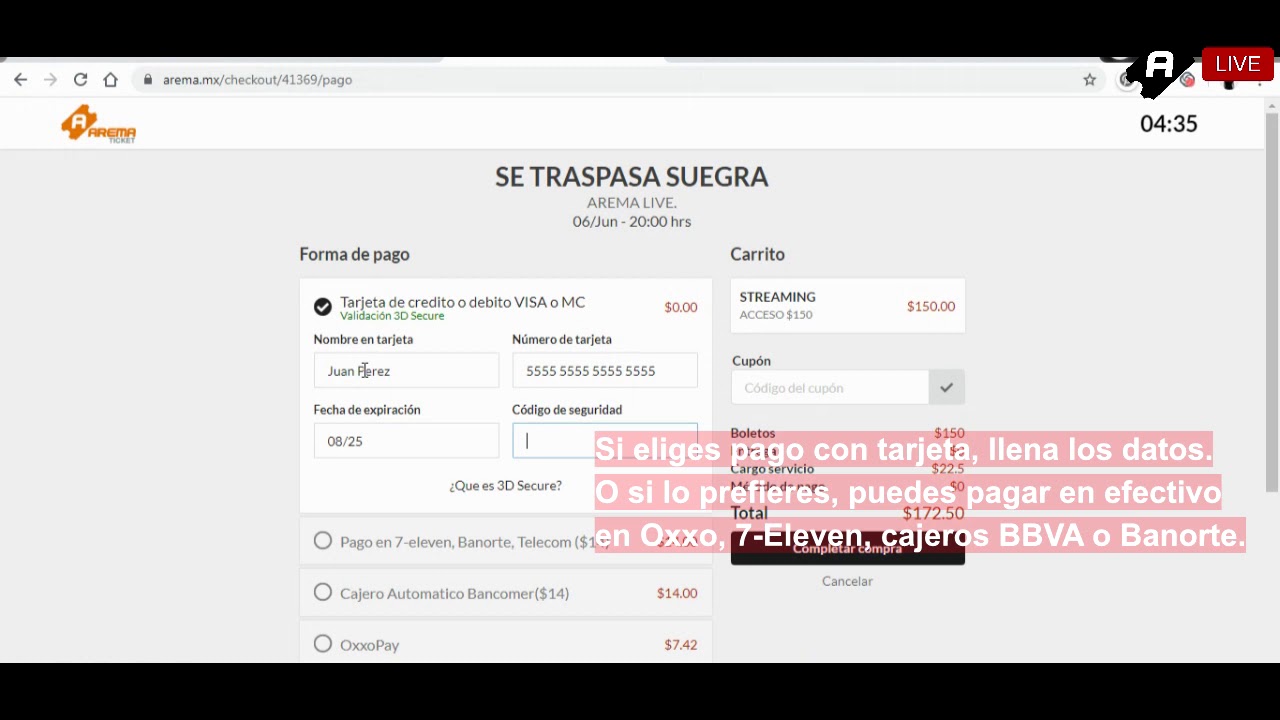Click the Validación 3D Secure text
This screenshot has height=720, width=1280.
point(392,316)
